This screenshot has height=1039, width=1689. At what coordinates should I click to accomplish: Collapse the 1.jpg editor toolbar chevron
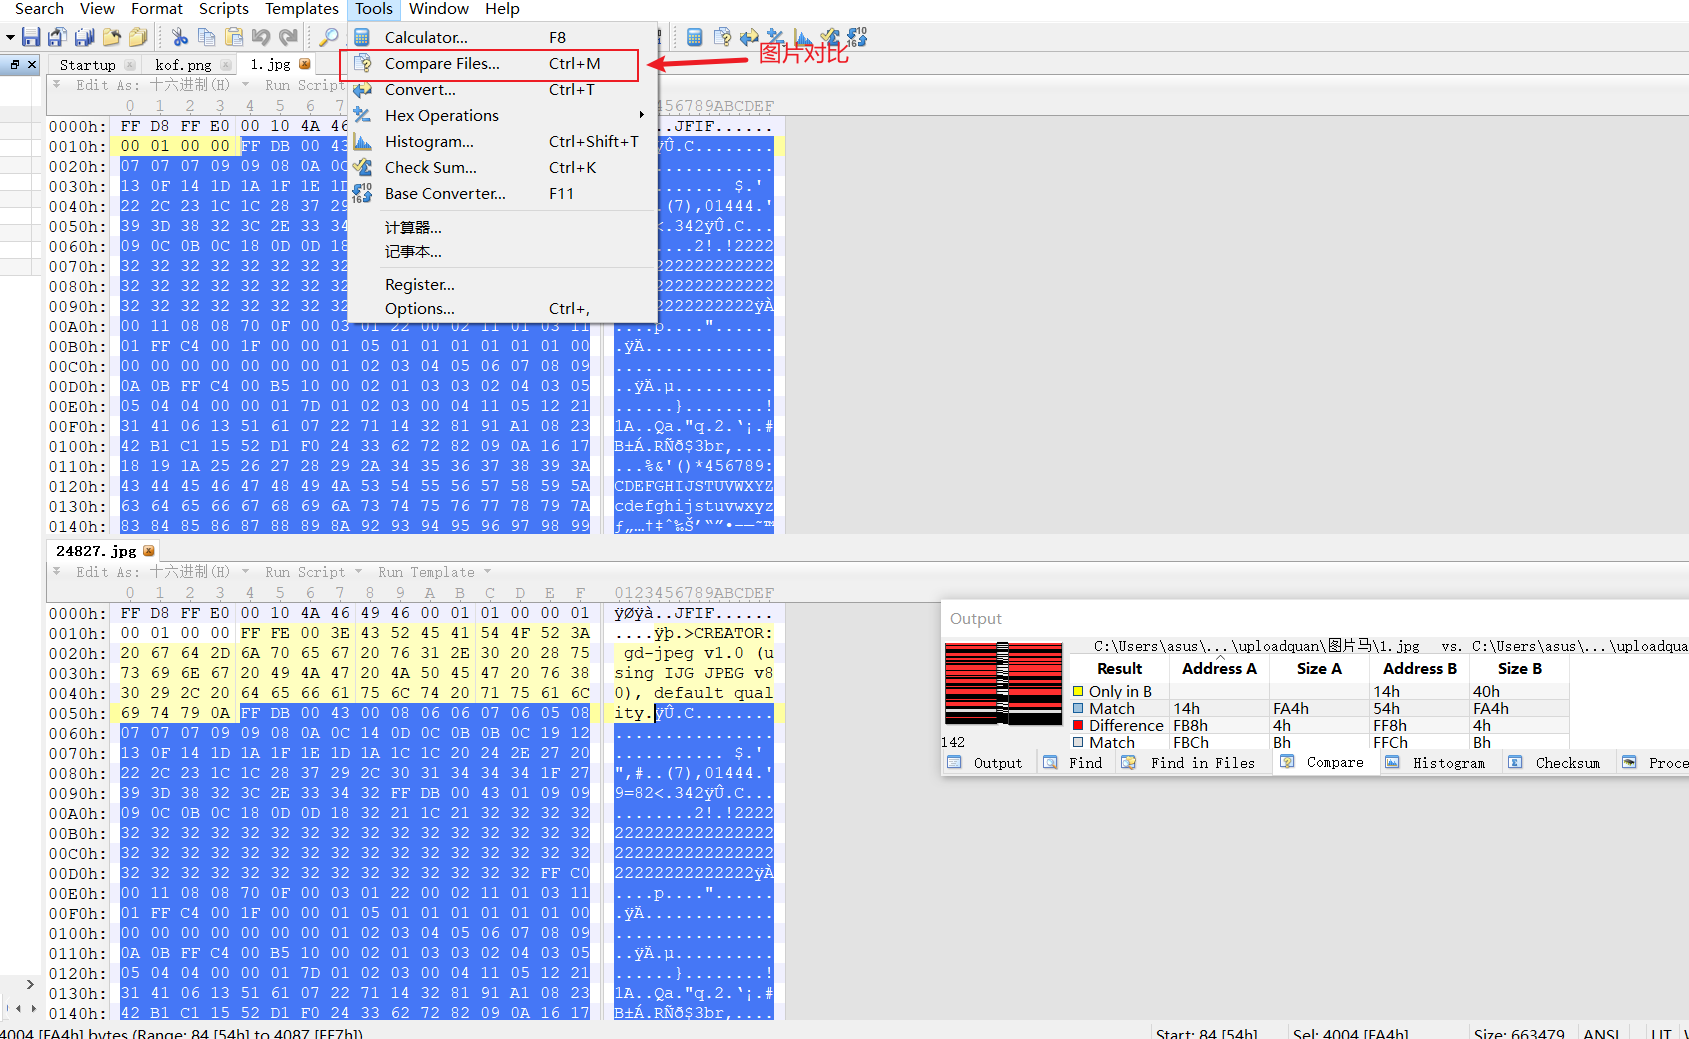coord(57,84)
